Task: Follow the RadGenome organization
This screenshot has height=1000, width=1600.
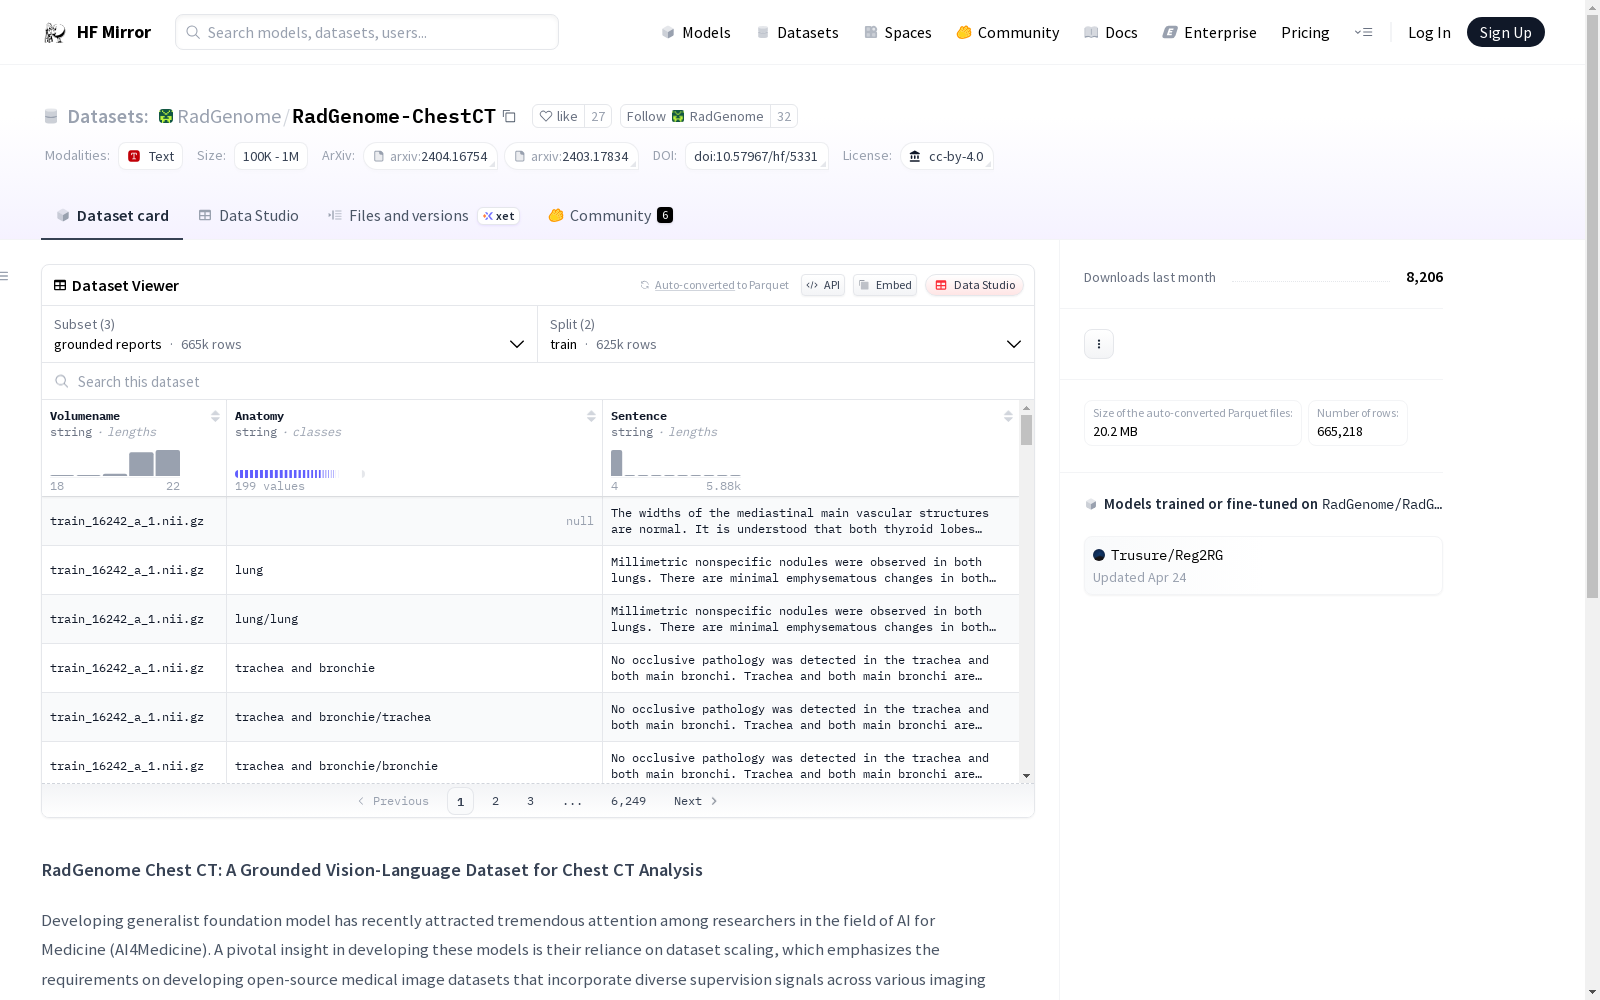Action: coord(695,116)
